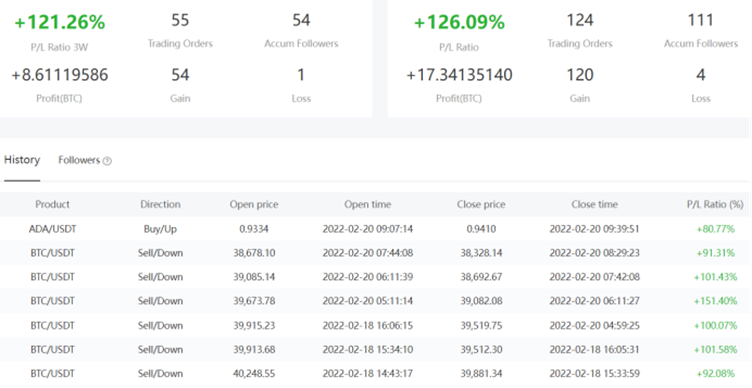Click the P/L Ratio 3W label
Screen dimensions: 752x388
[59, 47]
